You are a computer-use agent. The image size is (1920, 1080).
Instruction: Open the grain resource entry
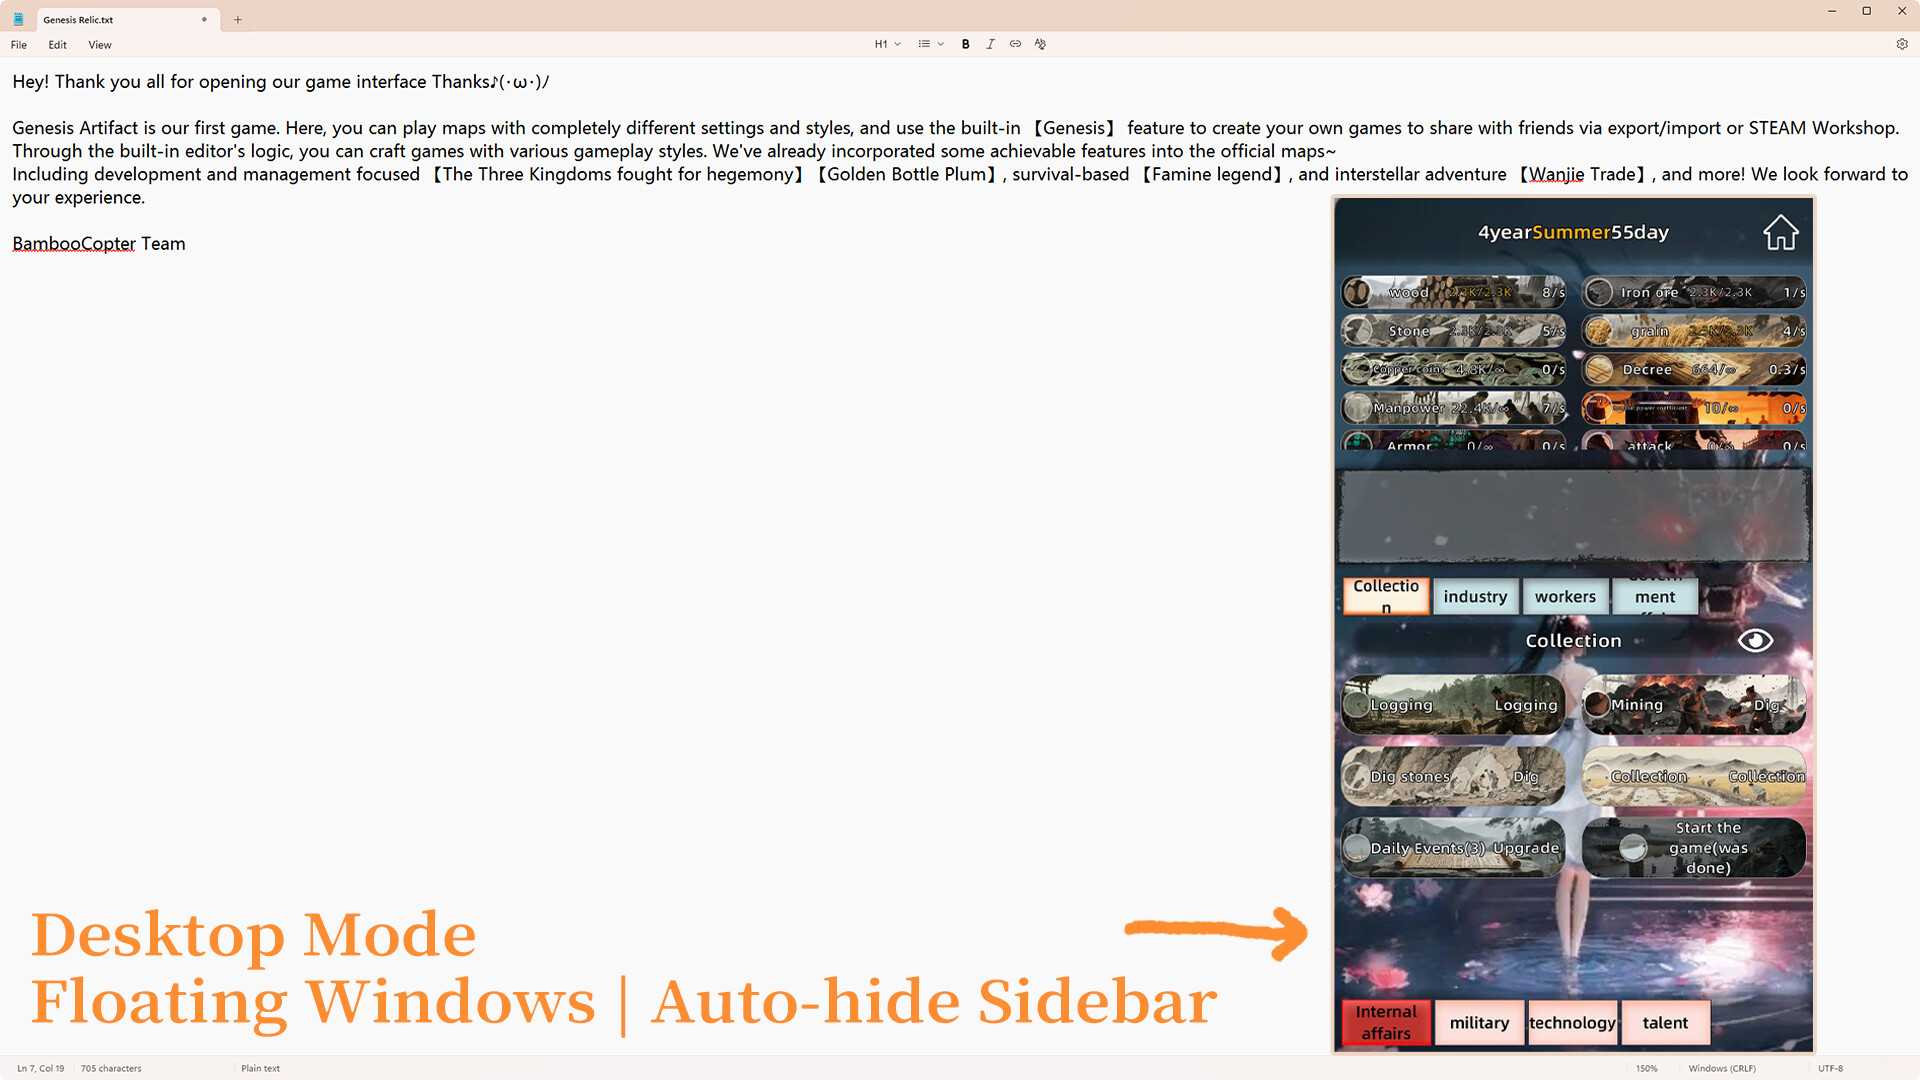(x=1693, y=330)
